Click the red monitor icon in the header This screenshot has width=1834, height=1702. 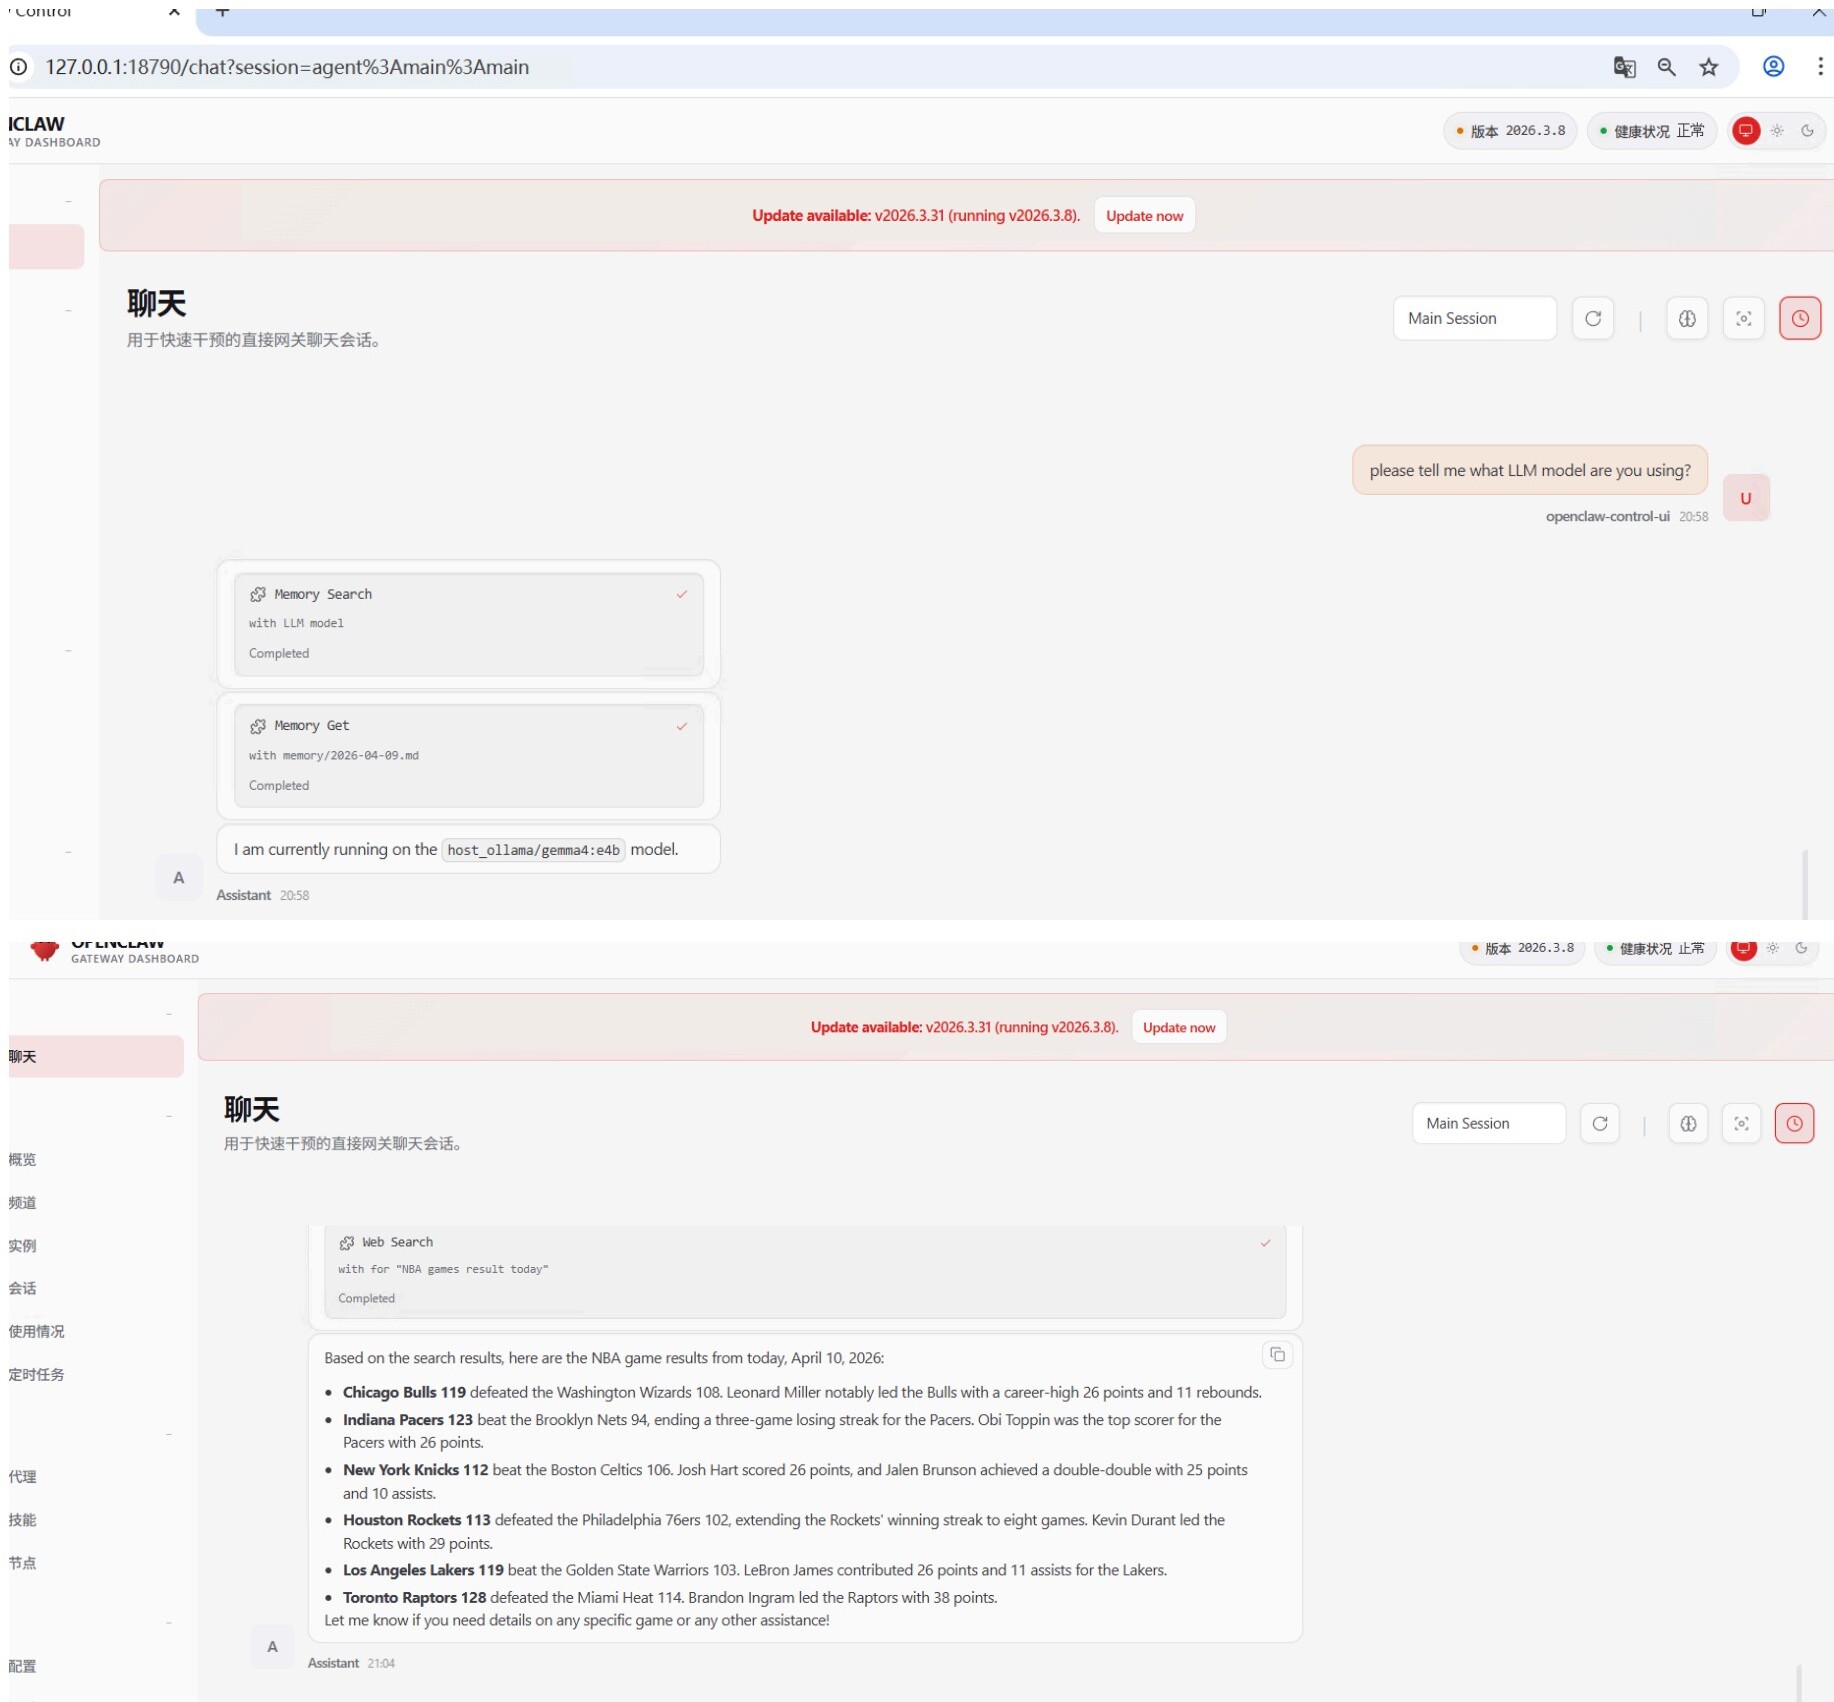1745,131
